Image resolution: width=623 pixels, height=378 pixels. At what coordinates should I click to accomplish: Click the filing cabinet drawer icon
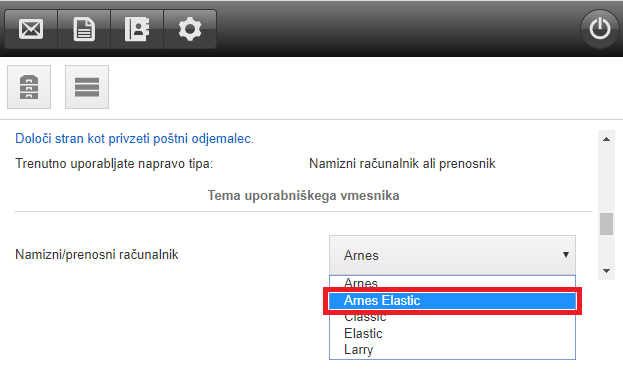click(29, 87)
